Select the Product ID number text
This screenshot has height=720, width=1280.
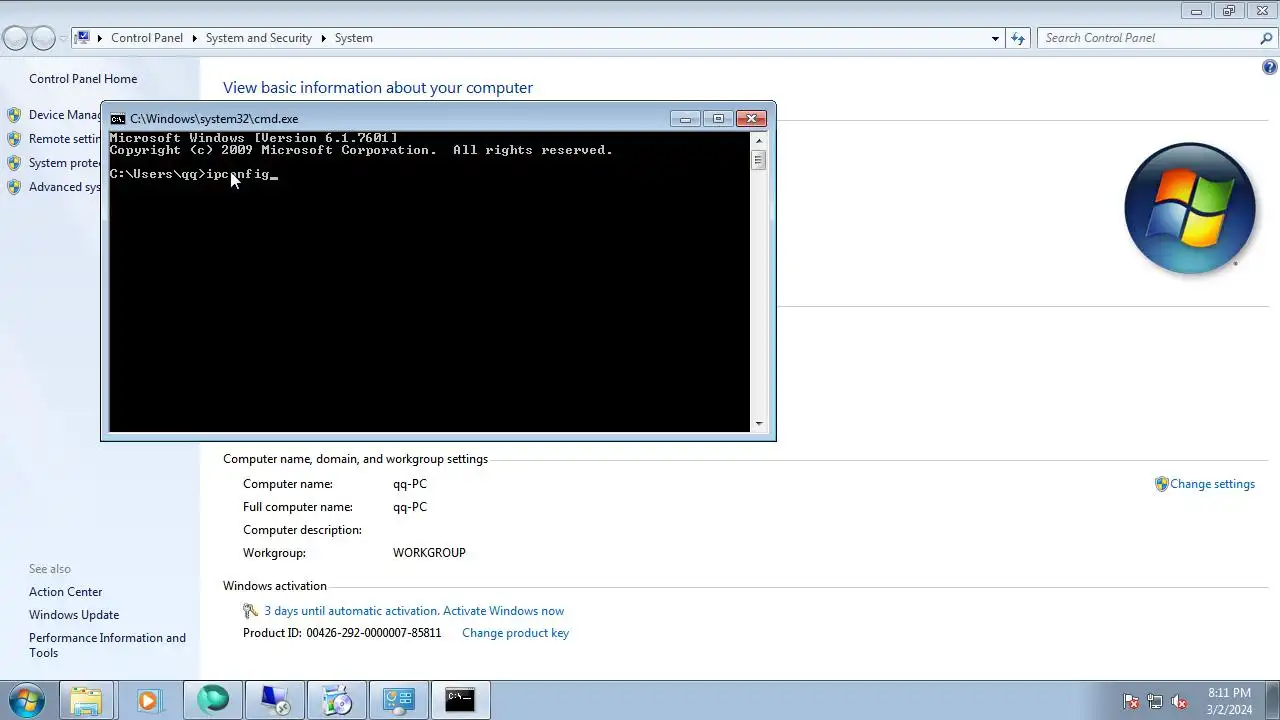[x=374, y=633]
